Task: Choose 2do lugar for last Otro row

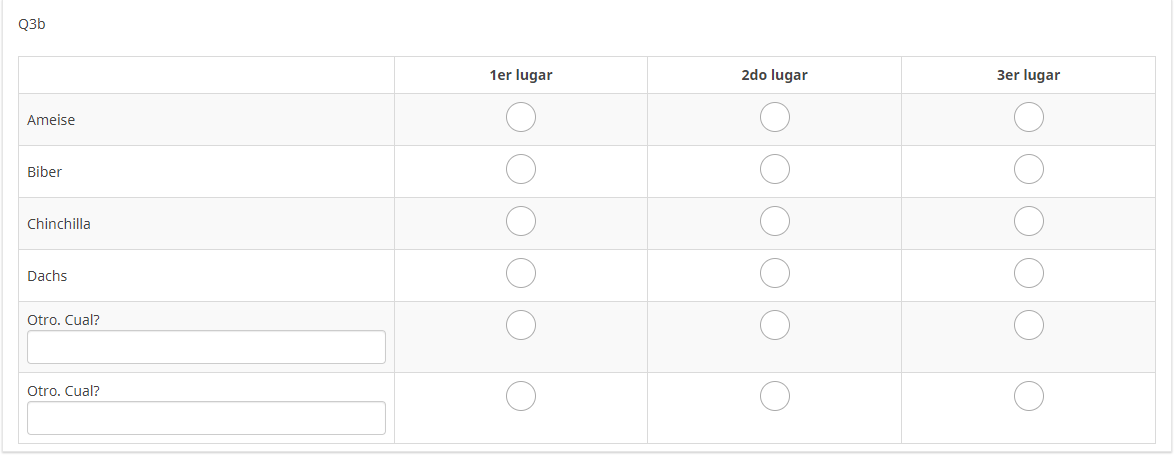Action: 775,397
